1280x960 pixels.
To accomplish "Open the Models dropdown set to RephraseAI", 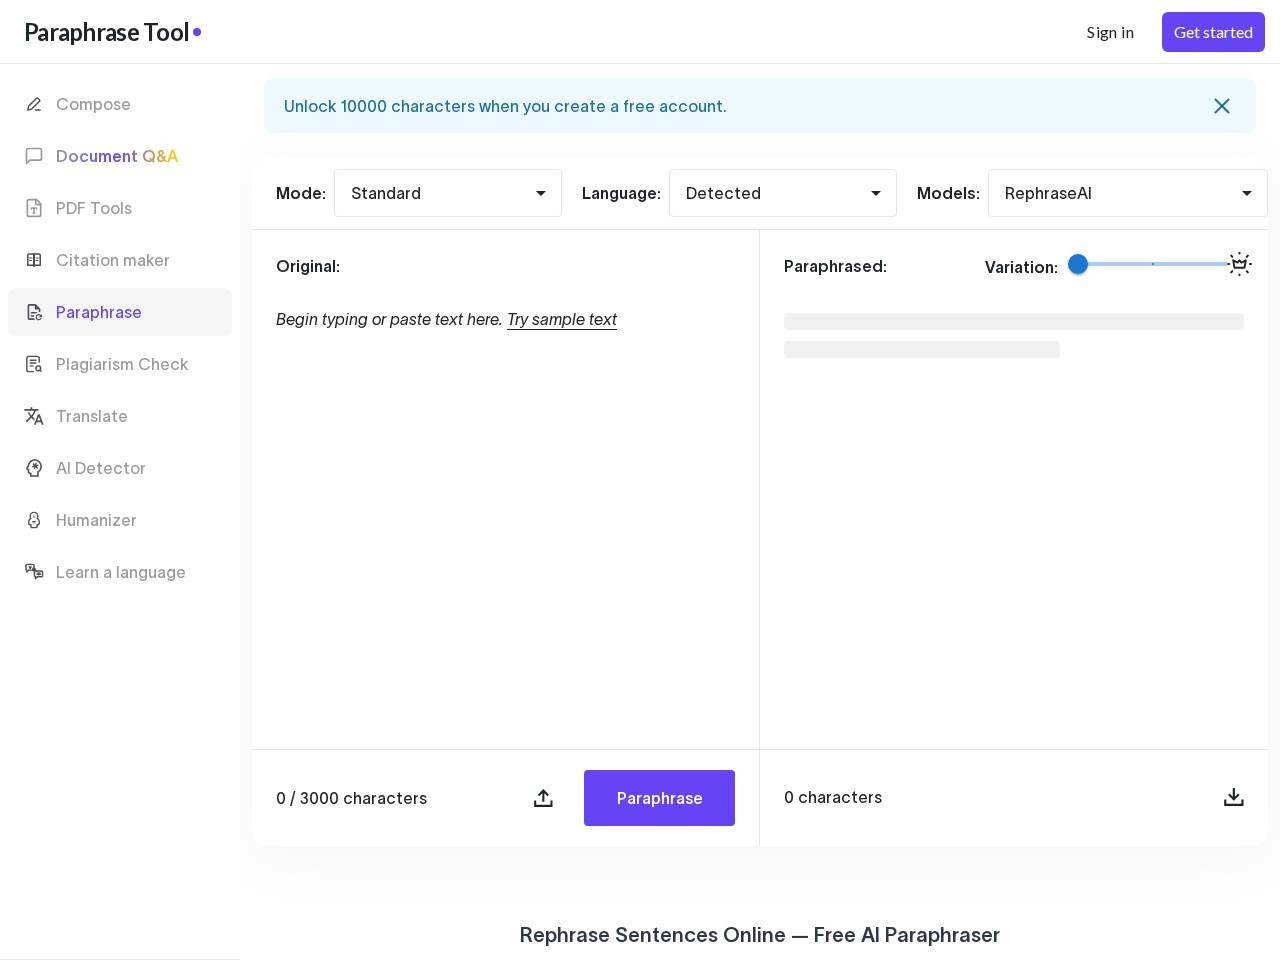I will point(1128,193).
